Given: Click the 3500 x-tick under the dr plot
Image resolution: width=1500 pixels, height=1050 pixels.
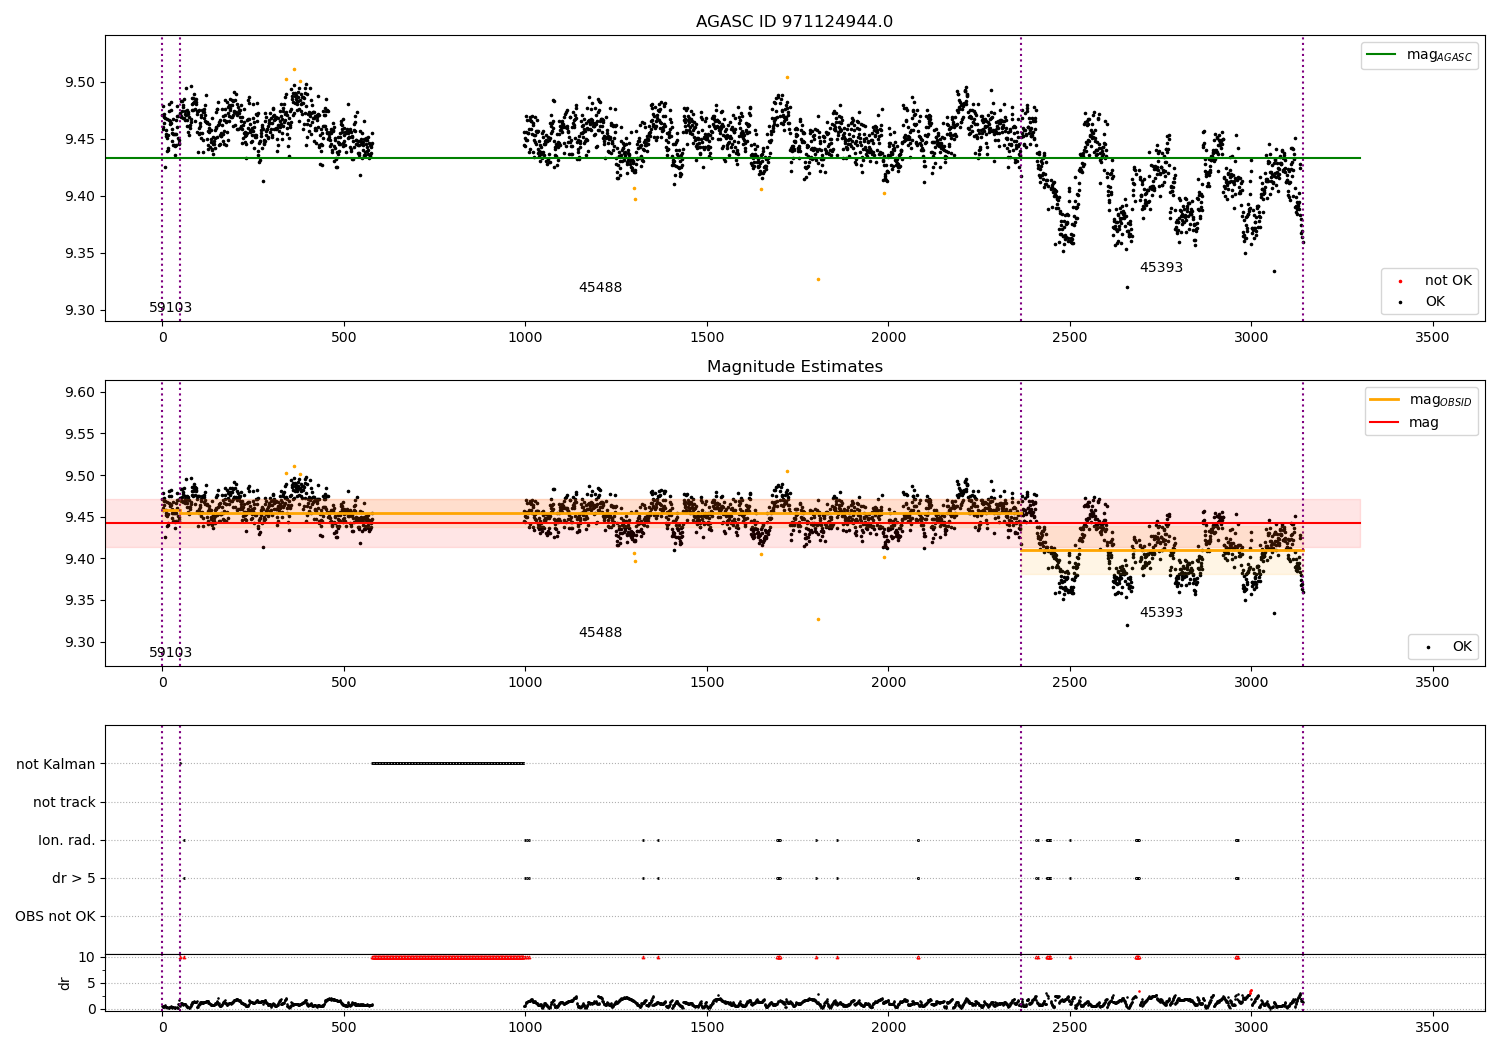Looking at the screenshot, I should [x=1432, y=1027].
